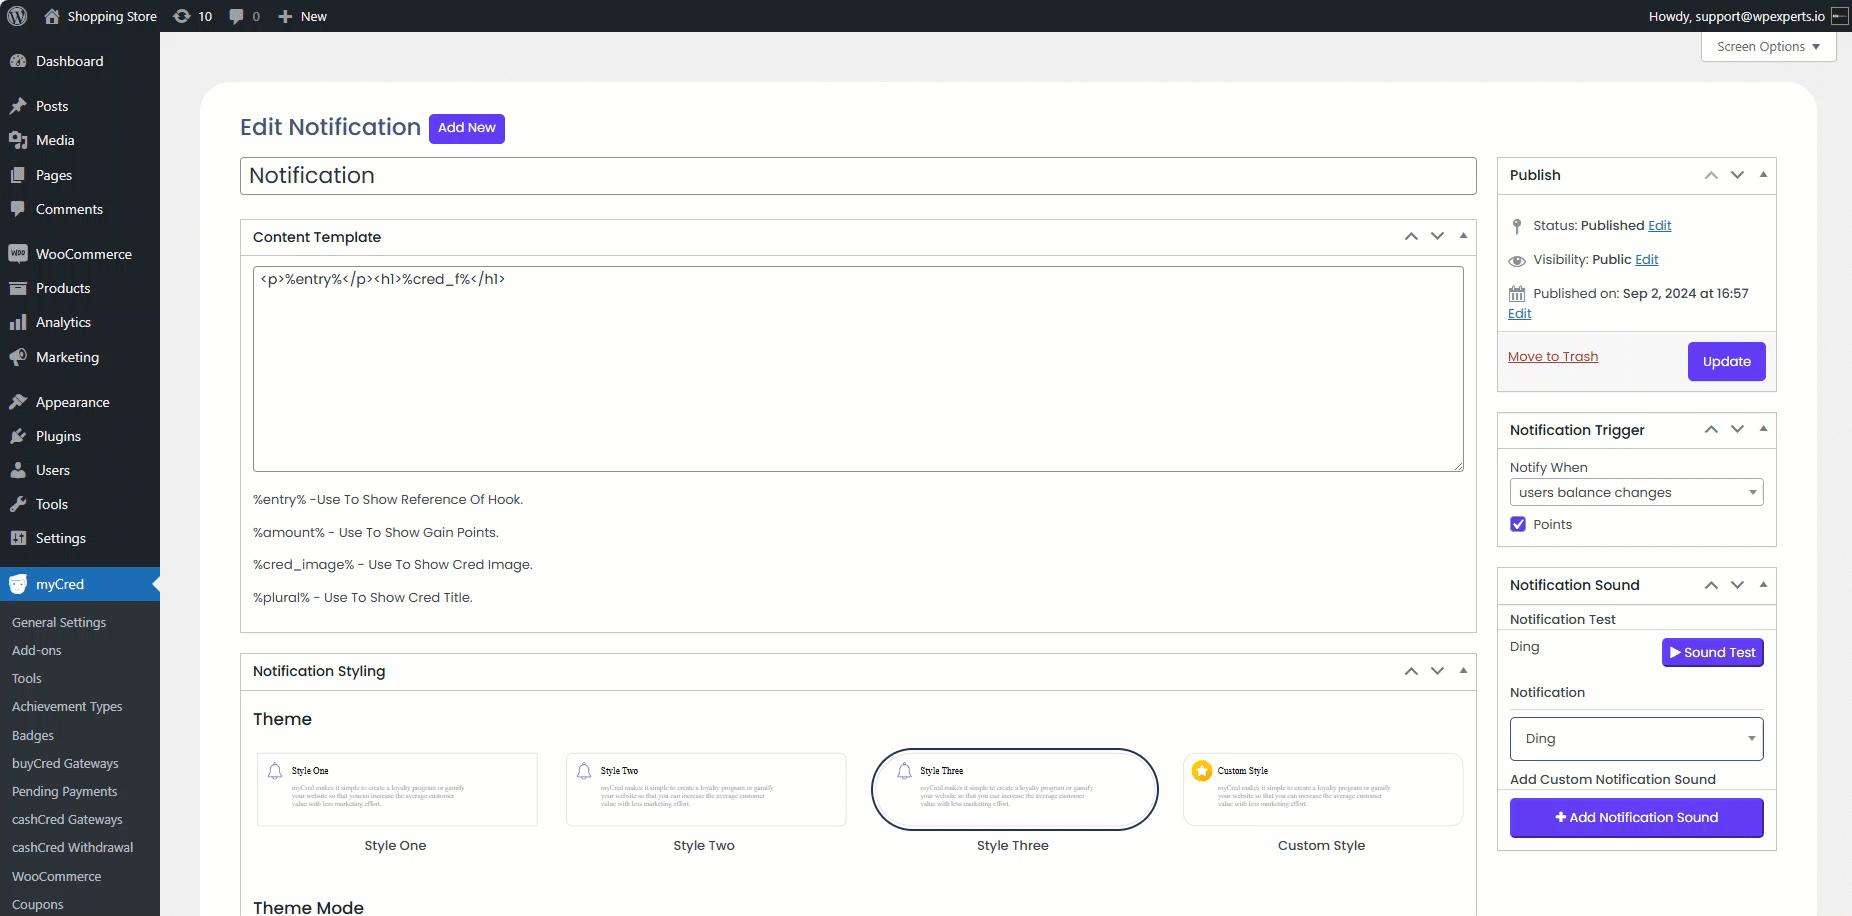
Task: Open Appearance via its paintbrush icon
Action: tap(18, 402)
